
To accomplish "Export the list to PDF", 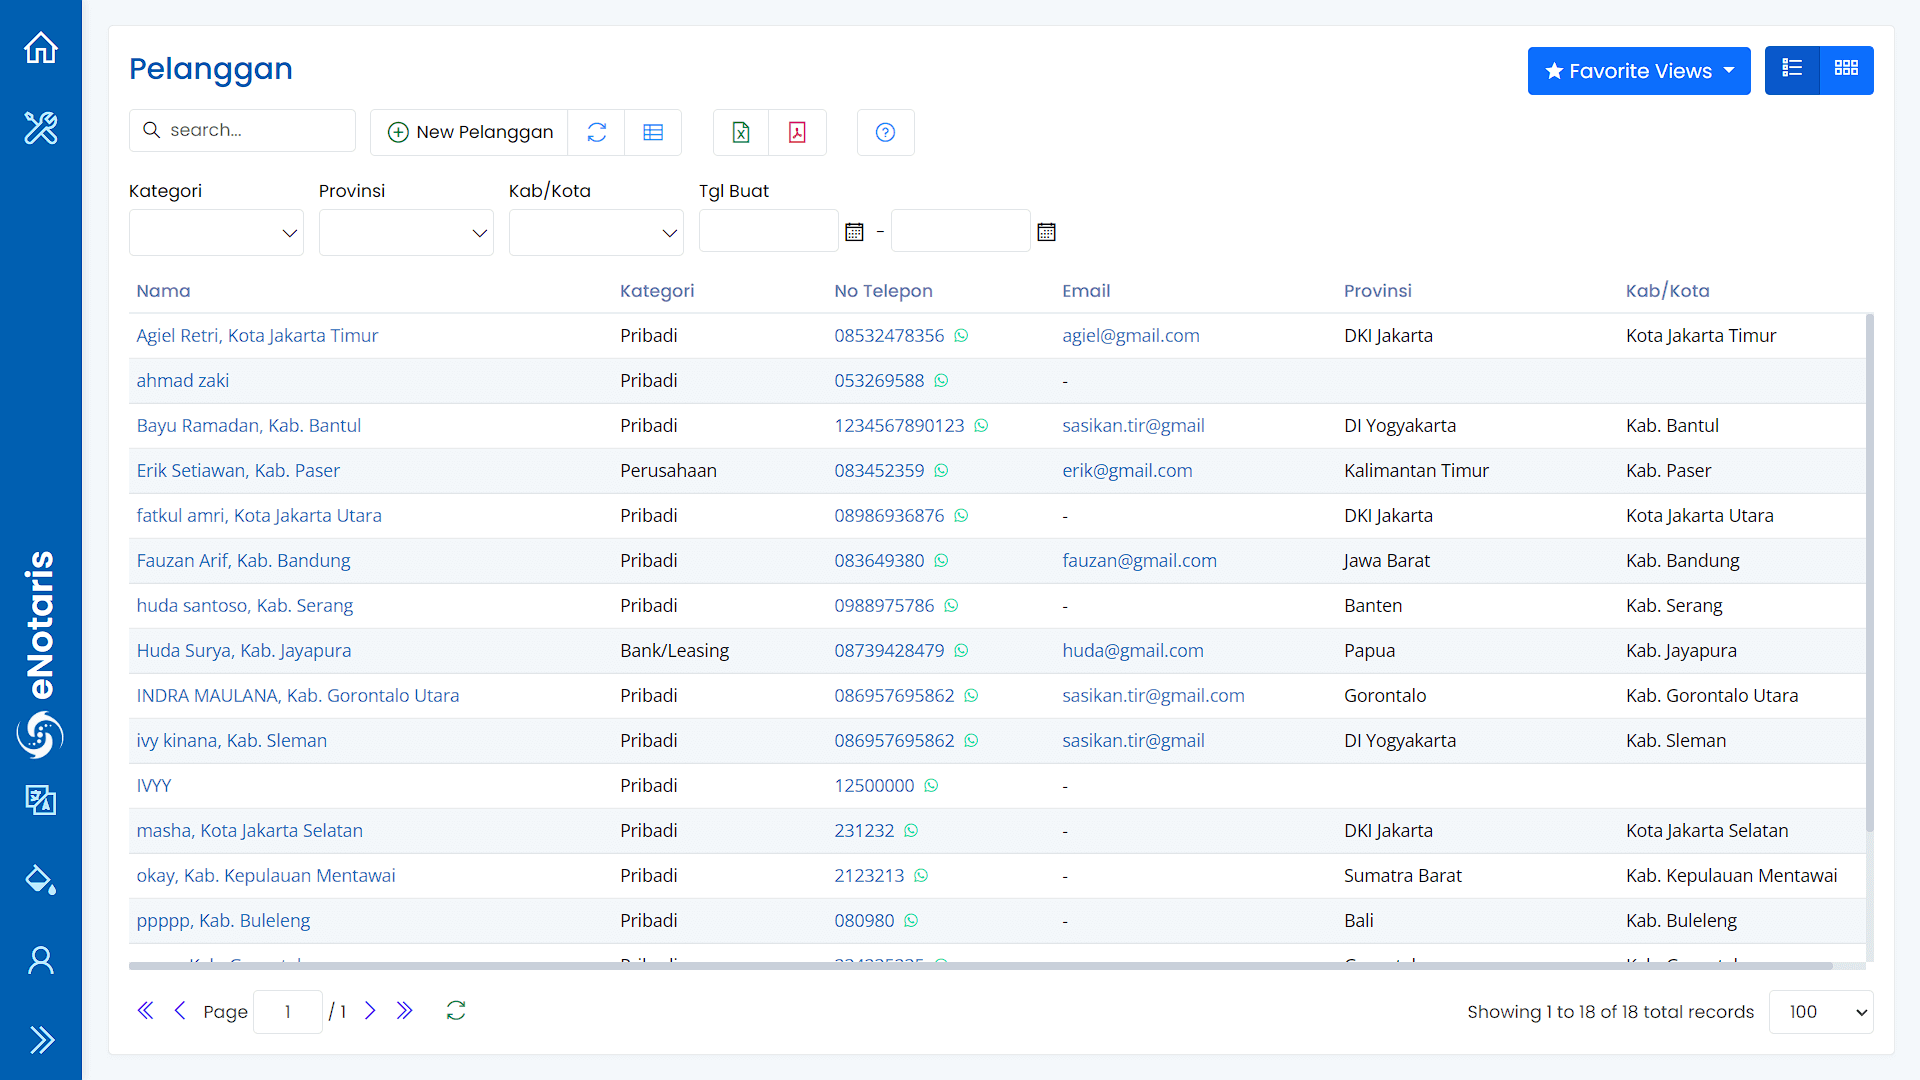I will [x=797, y=132].
